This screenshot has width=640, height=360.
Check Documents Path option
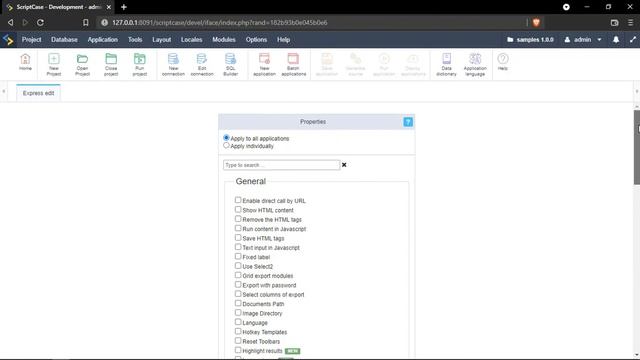[238, 303]
